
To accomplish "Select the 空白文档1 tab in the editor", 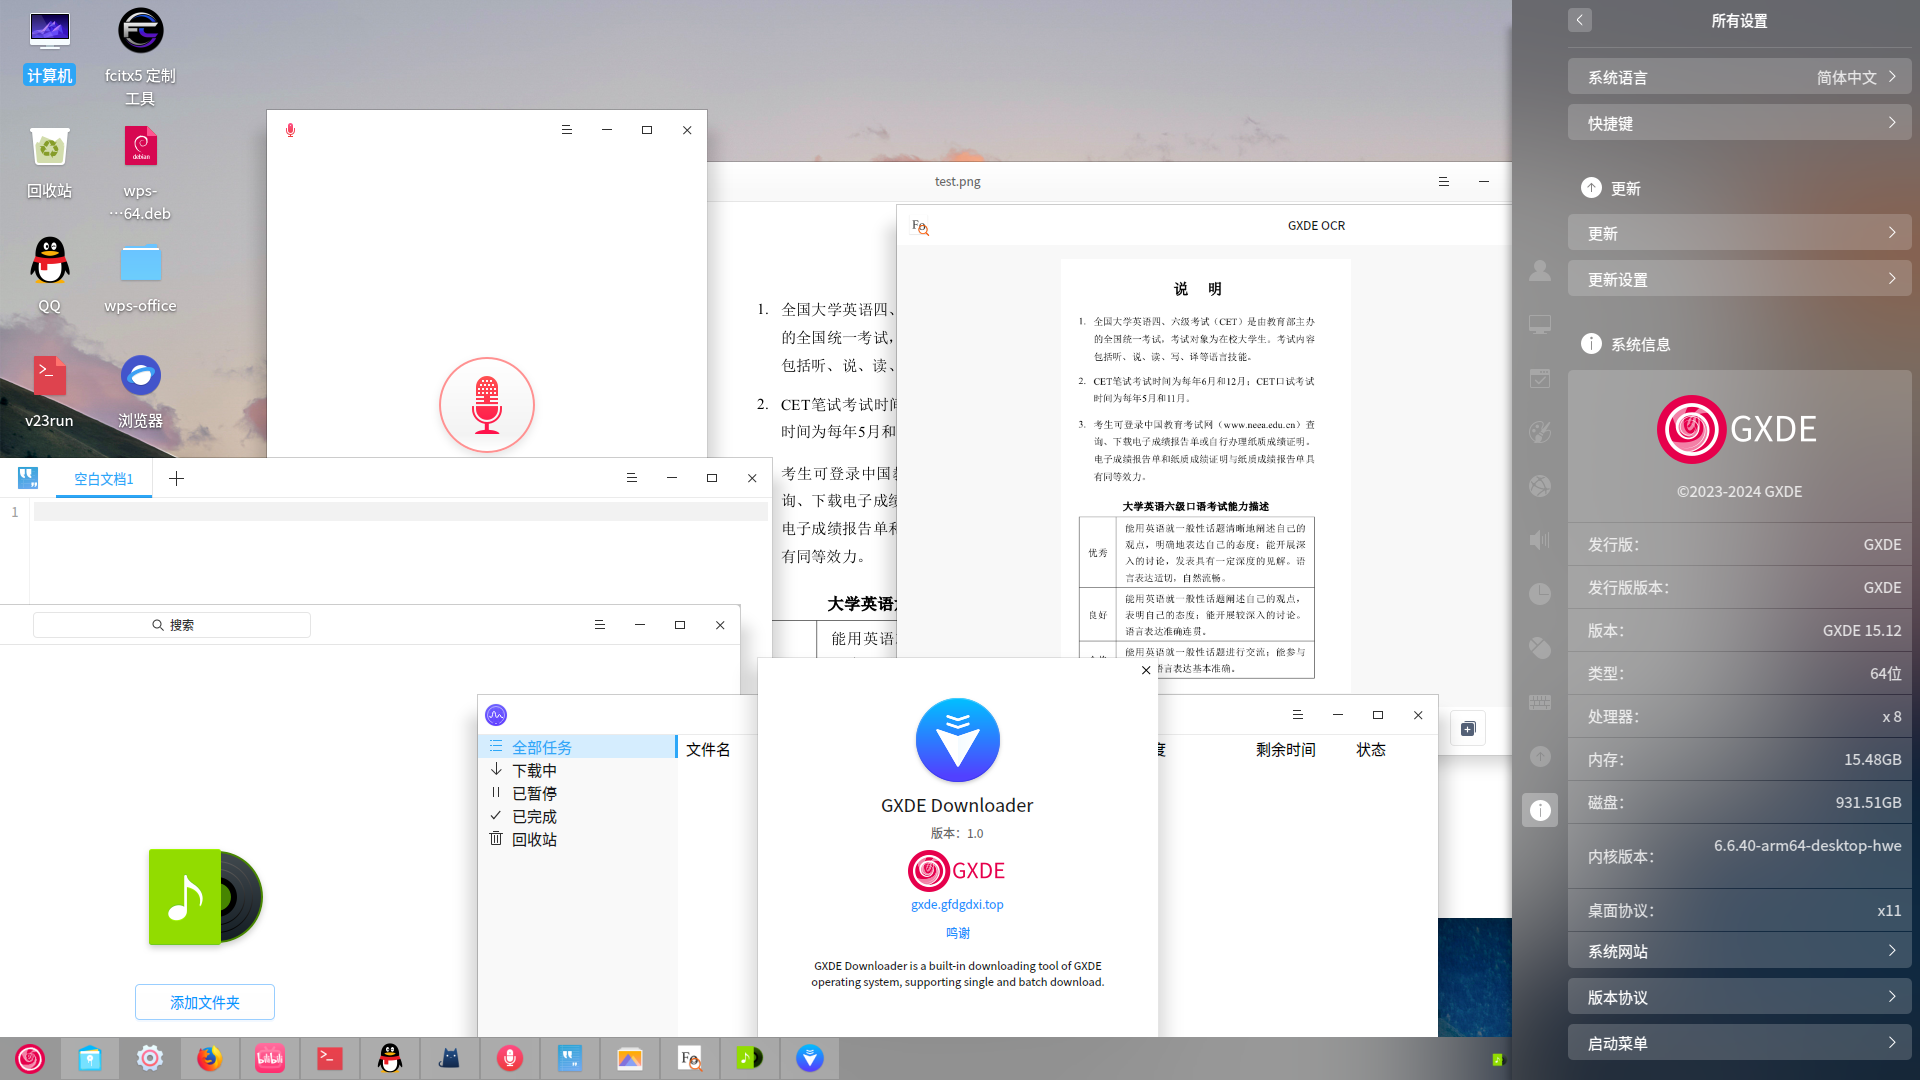I will click(x=104, y=479).
